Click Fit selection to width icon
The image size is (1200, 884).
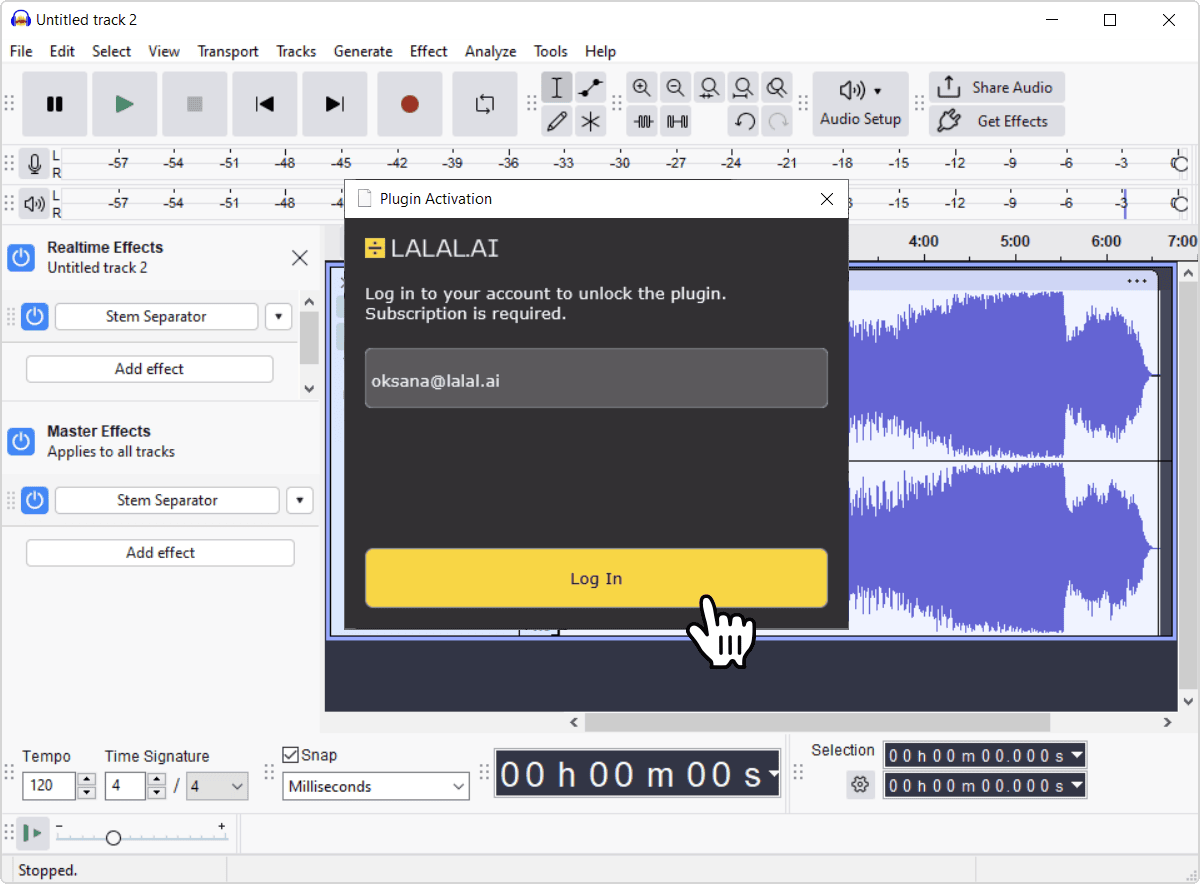click(x=710, y=88)
